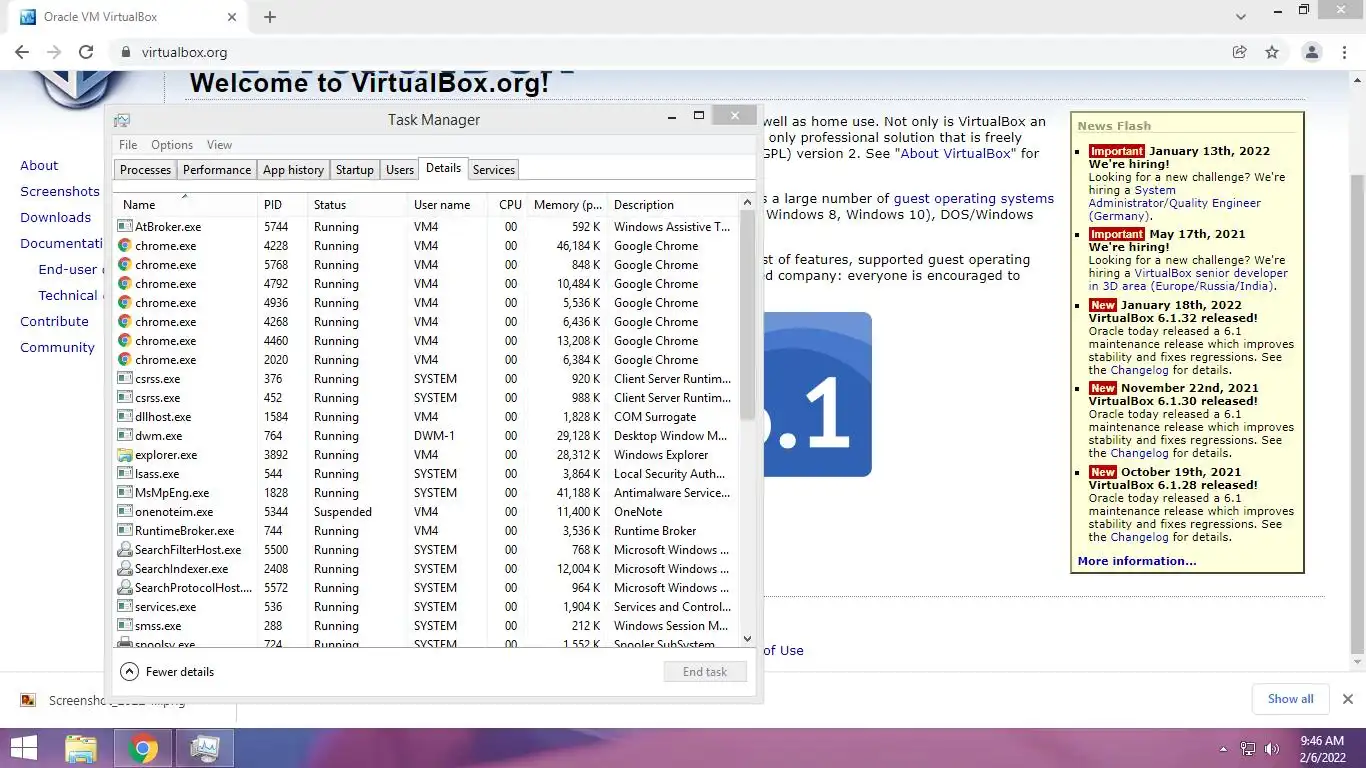Screen dimensions: 1366x768
Task: Click the explorer.exe folder icon
Action: [x=125, y=455]
